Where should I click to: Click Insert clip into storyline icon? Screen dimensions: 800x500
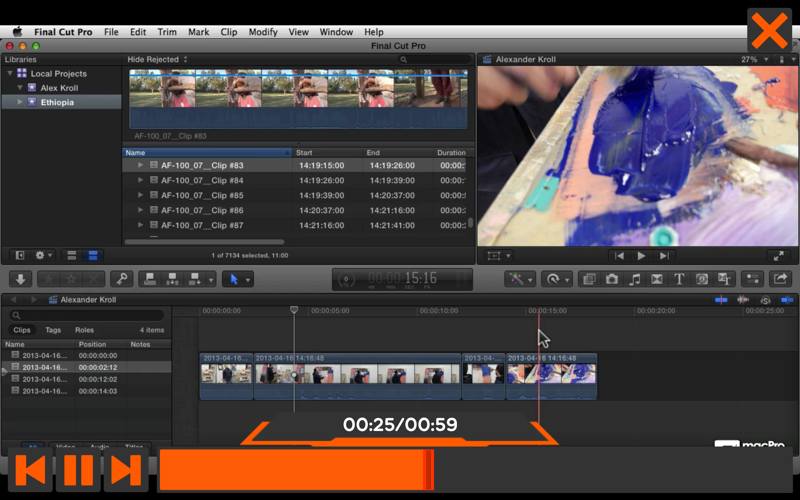[172, 279]
